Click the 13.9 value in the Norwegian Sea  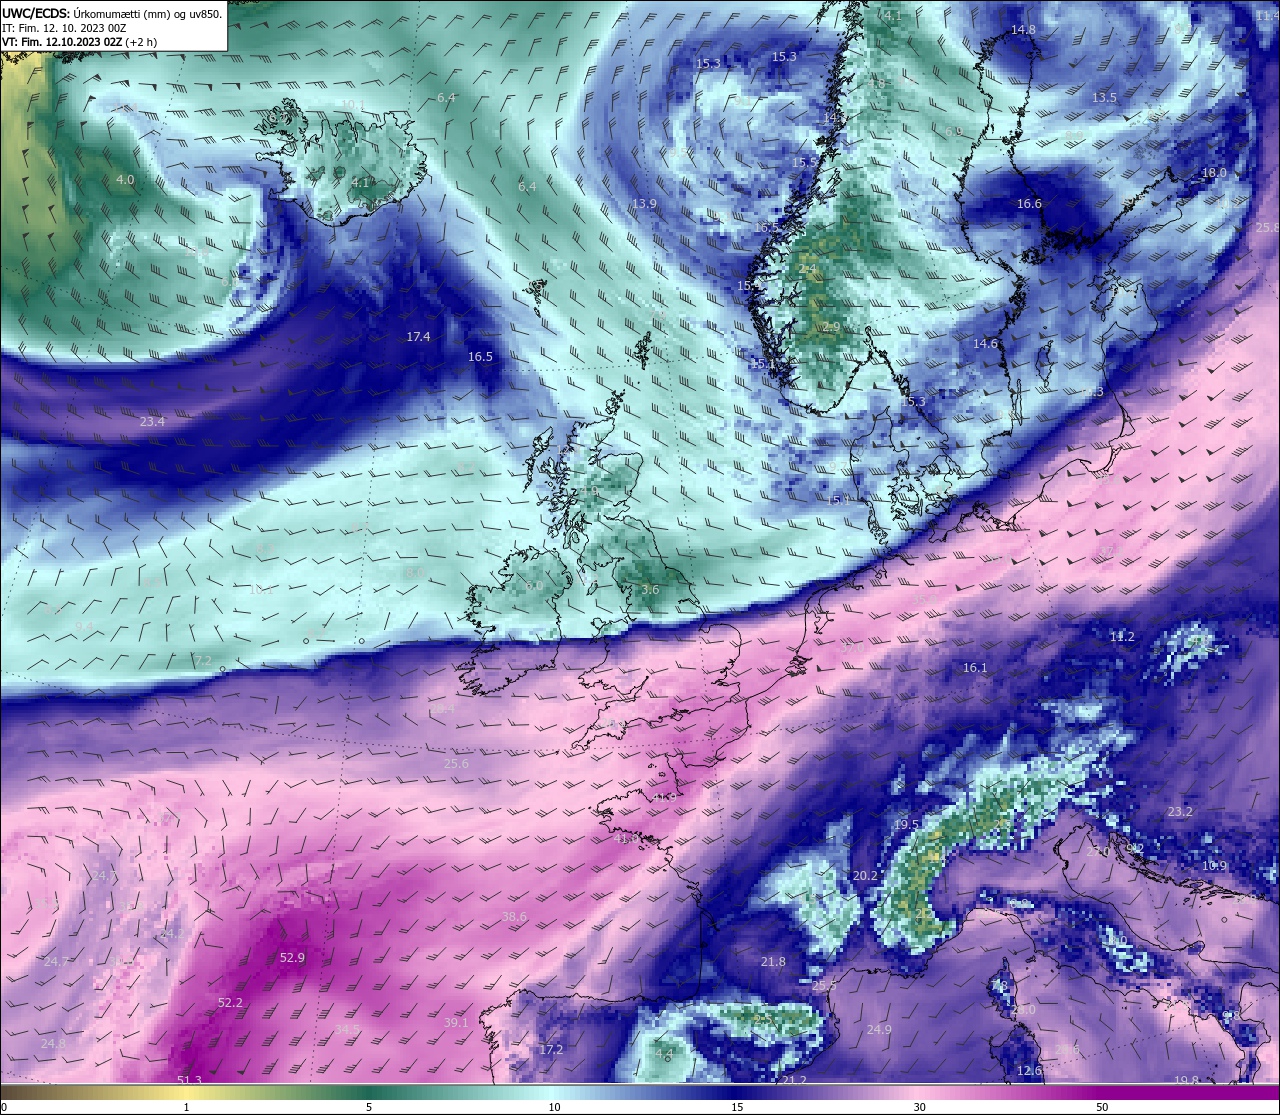tap(645, 204)
